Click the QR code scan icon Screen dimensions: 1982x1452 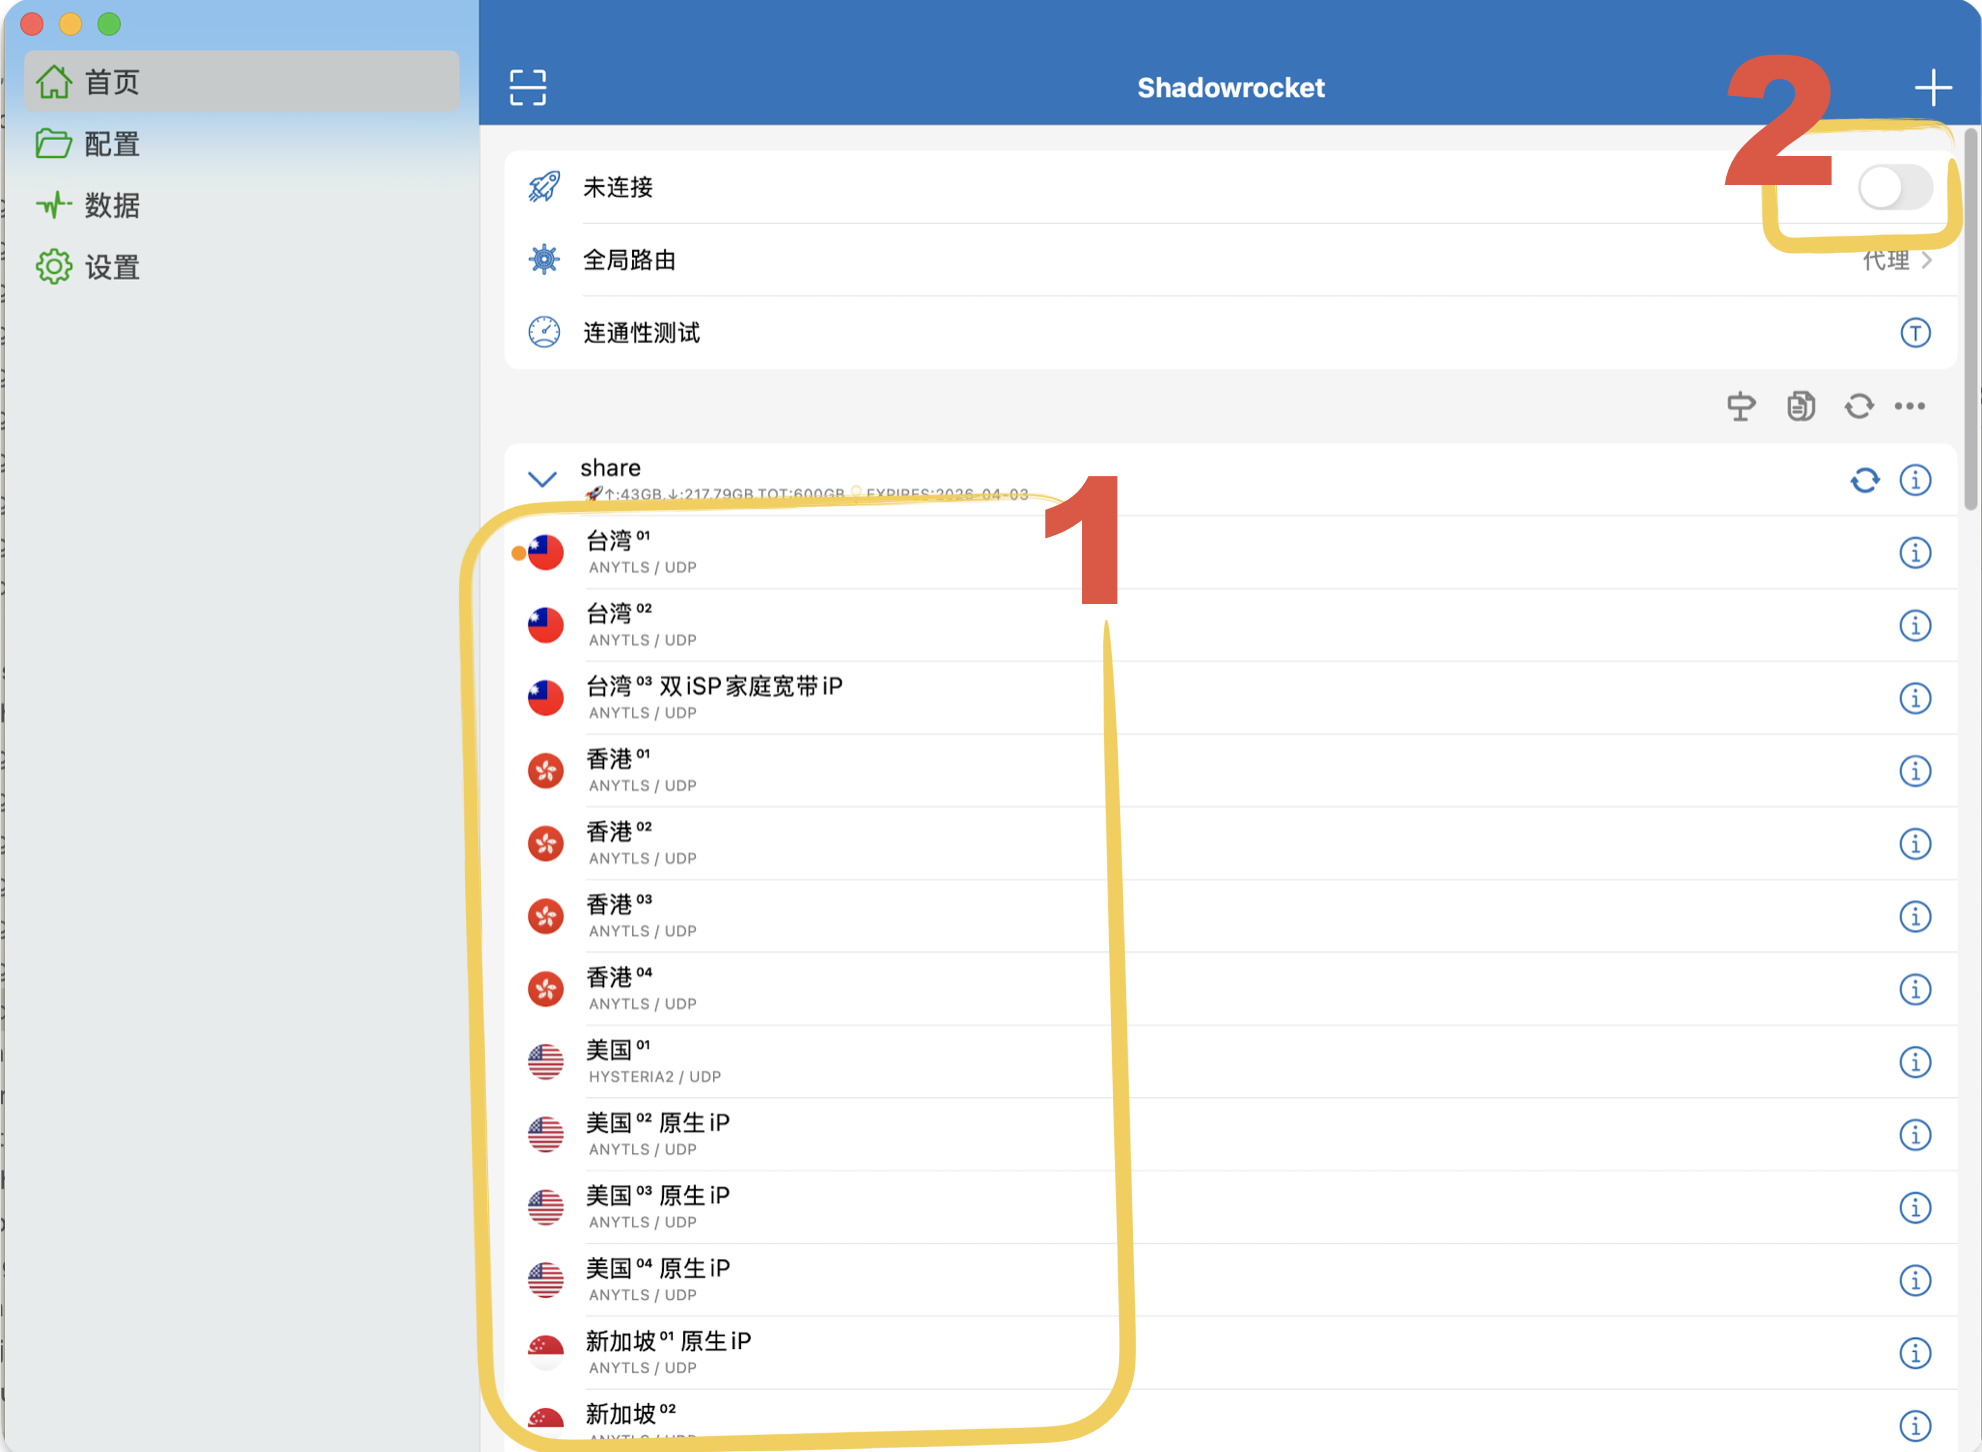pos(527,87)
